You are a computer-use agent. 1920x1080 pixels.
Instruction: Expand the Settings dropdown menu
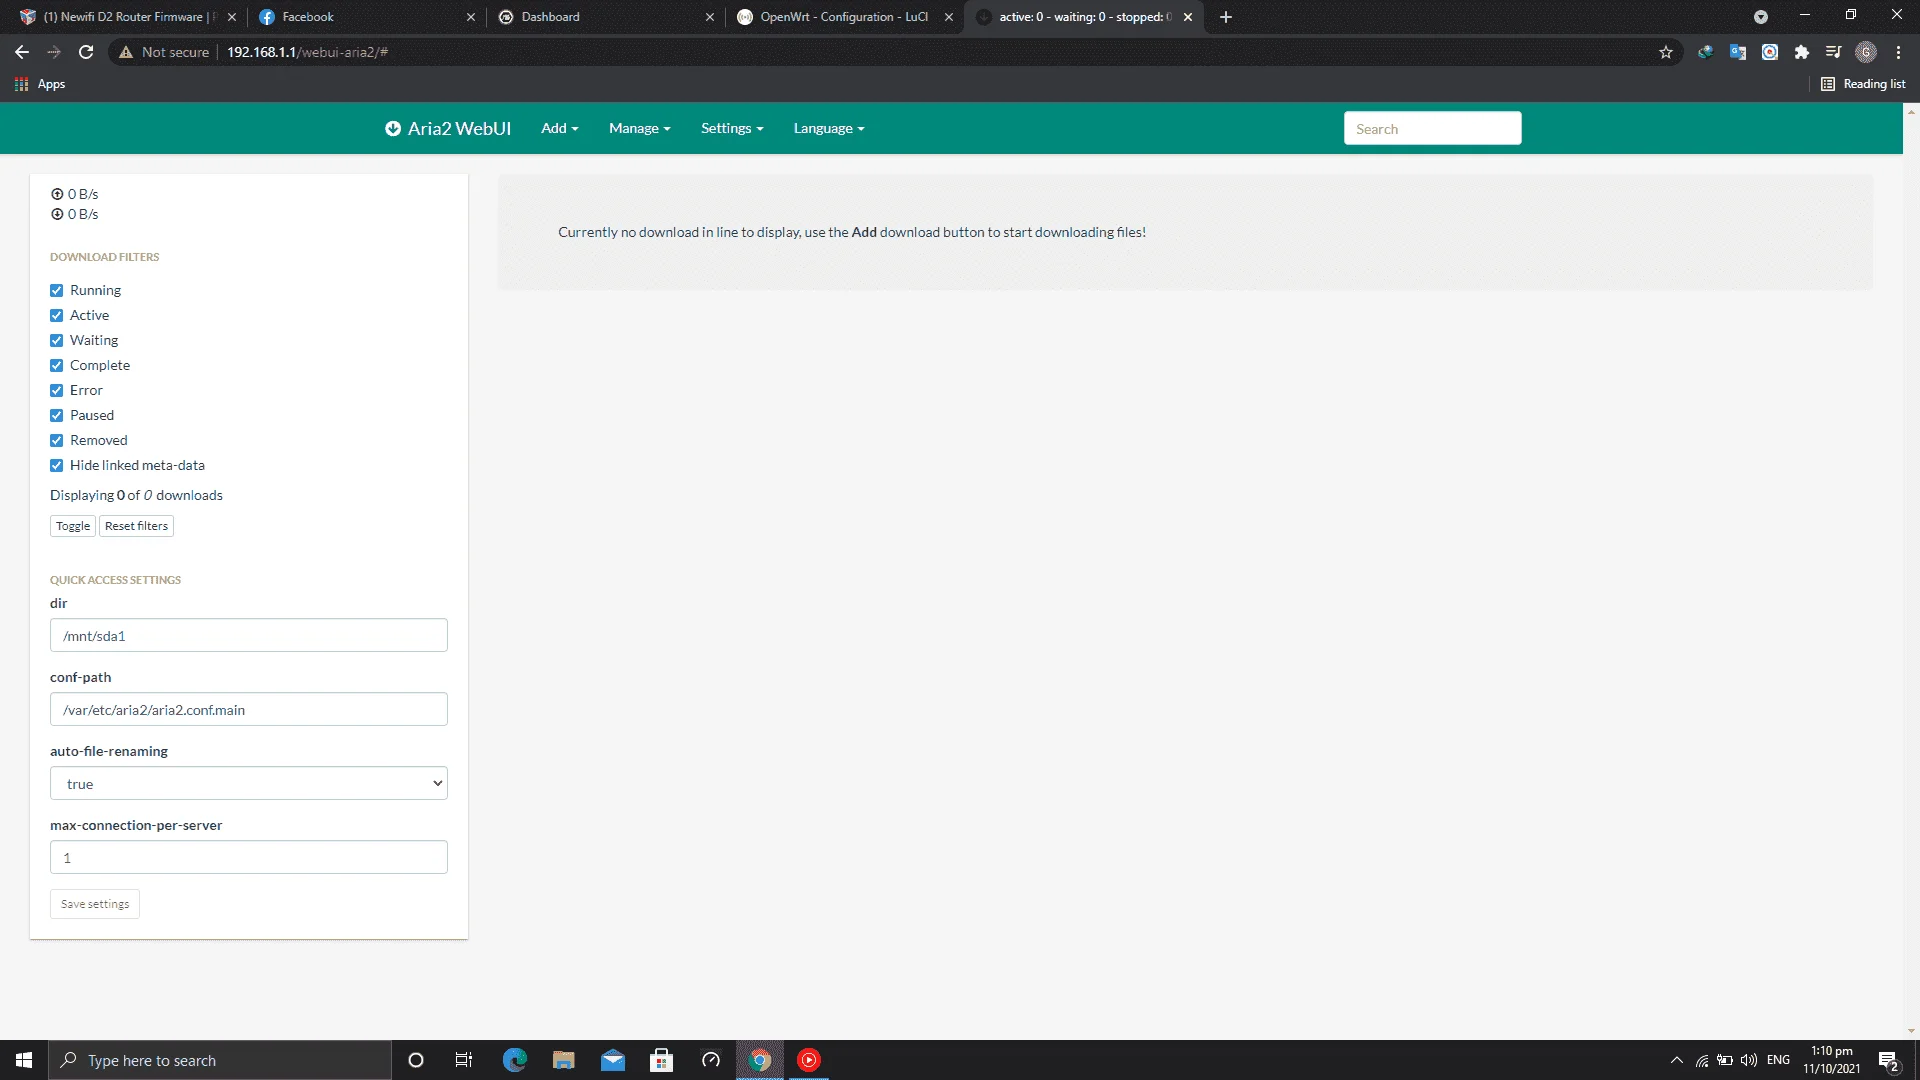732,128
